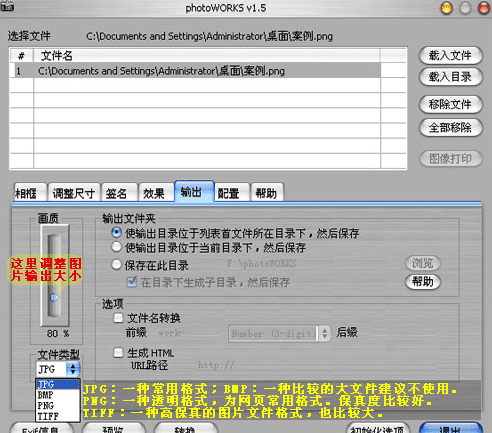Click the 载入文件 load file button

(450, 55)
